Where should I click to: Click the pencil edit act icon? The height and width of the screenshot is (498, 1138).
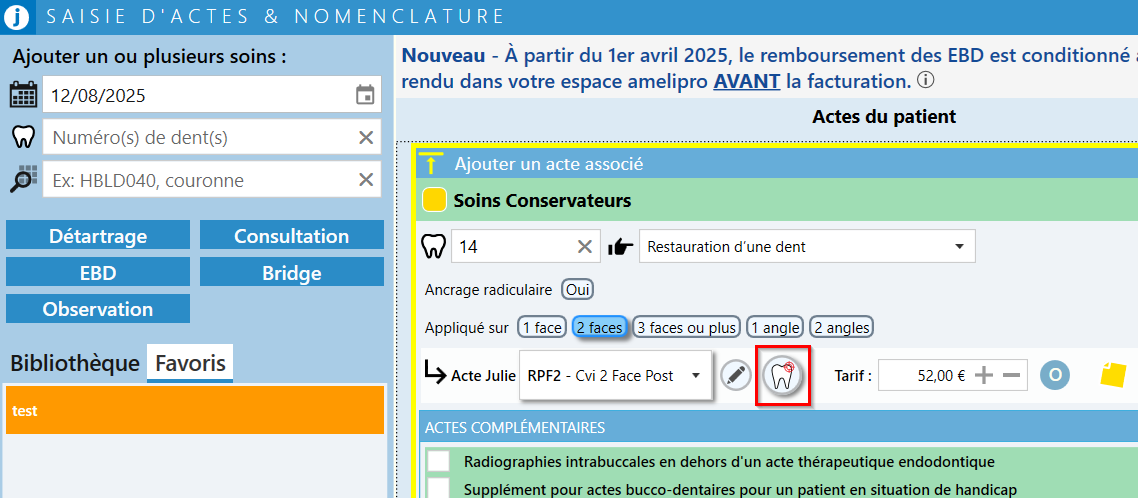pos(736,375)
